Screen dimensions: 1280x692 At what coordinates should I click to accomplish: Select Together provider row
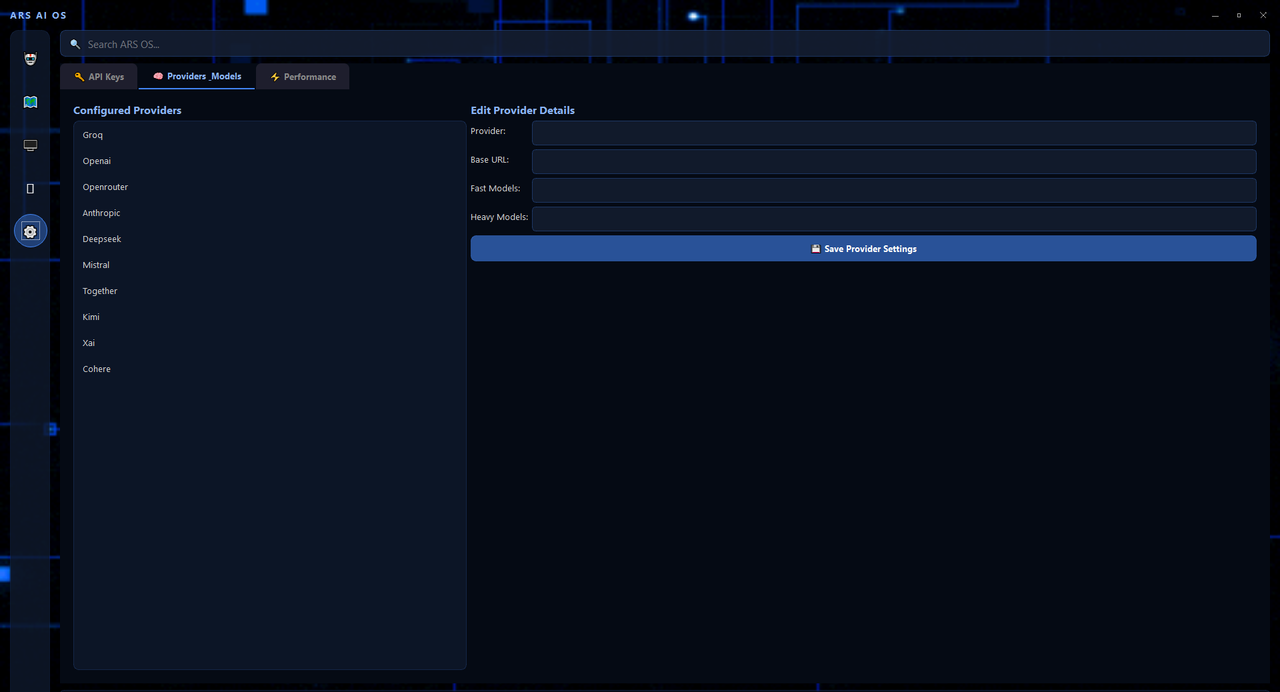click(270, 291)
